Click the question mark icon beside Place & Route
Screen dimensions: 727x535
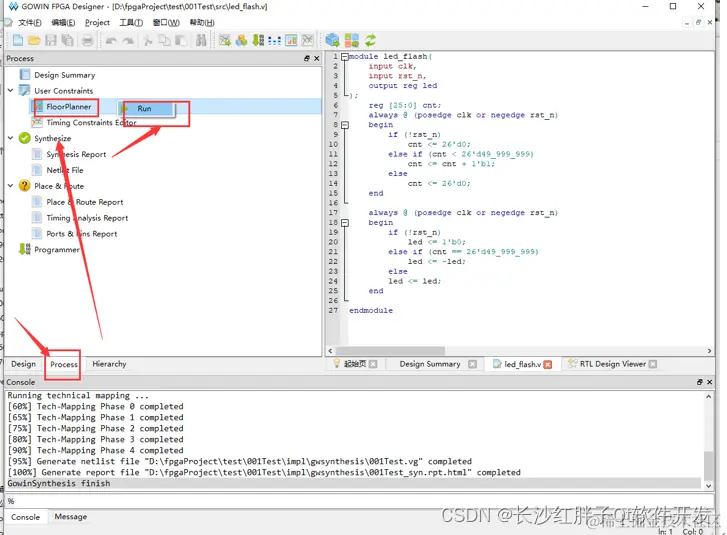coord(25,186)
